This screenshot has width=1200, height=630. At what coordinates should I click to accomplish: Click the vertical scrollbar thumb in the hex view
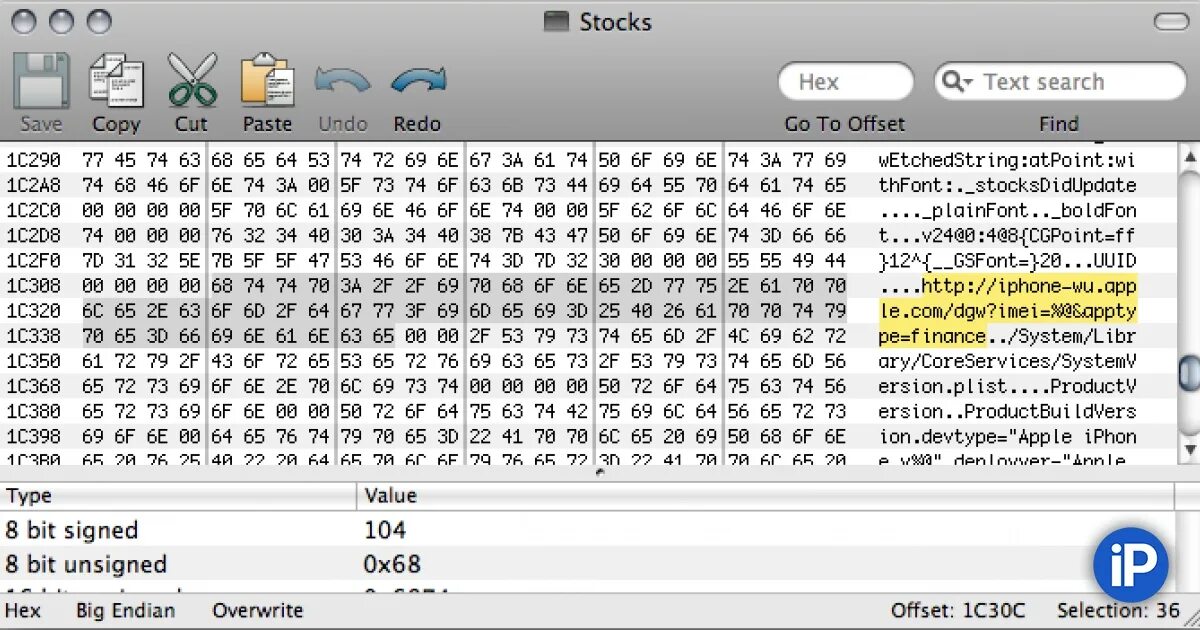coord(1189,372)
